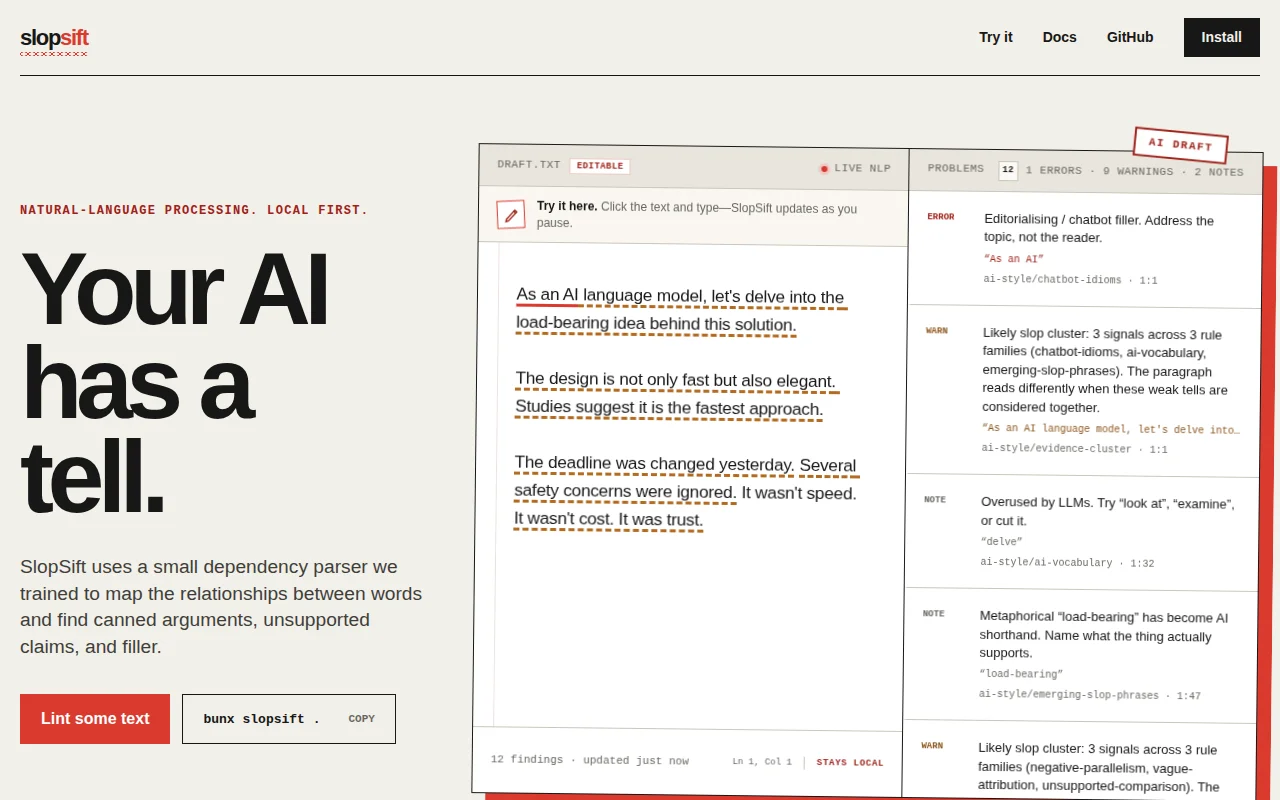The width and height of the screenshot is (1280, 800).
Task: Copy the bunx slopsift command
Action: coord(361,719)
